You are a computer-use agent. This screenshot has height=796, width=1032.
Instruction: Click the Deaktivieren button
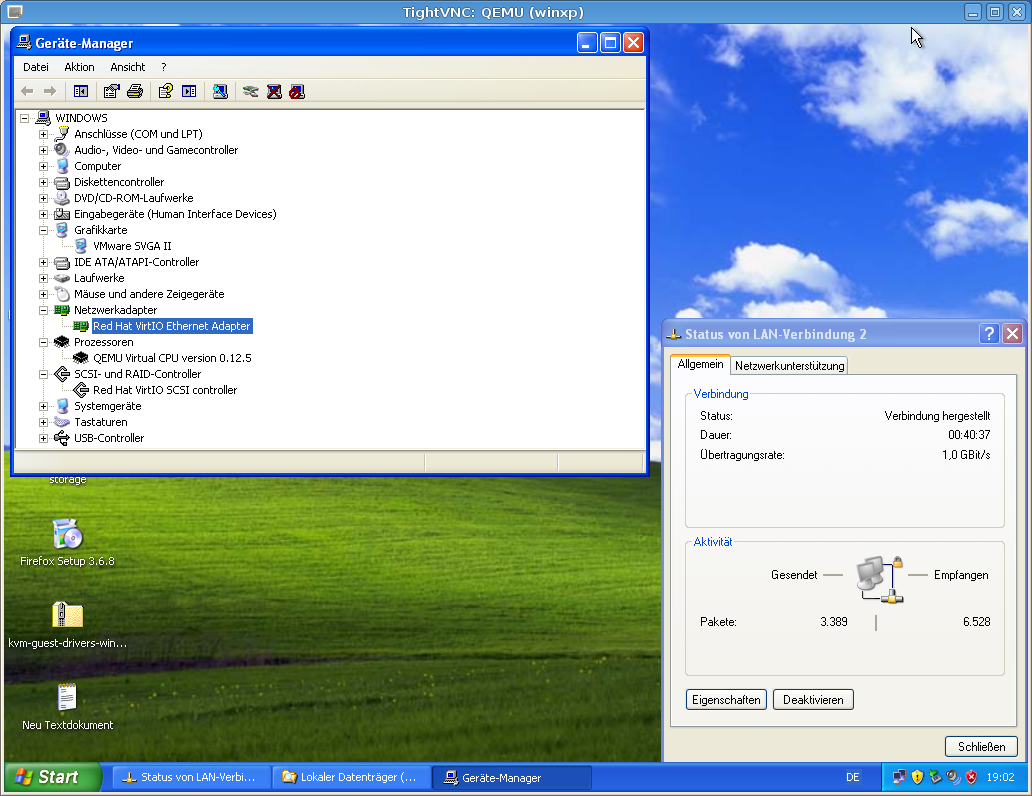click(x=813, y=700)
